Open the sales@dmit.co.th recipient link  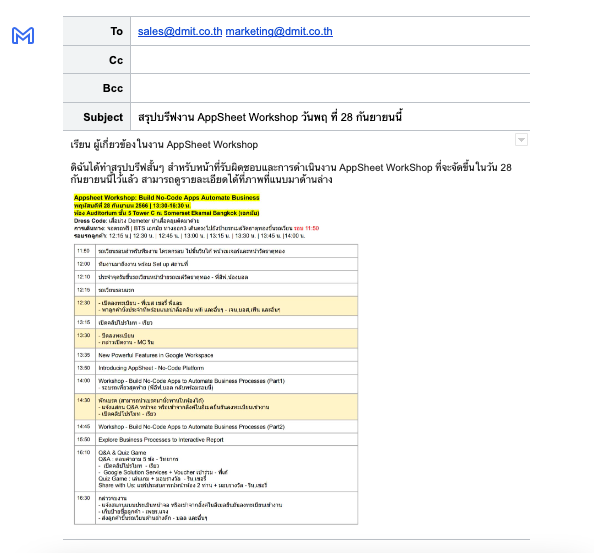pyautogui.click(x=180, y=31)
